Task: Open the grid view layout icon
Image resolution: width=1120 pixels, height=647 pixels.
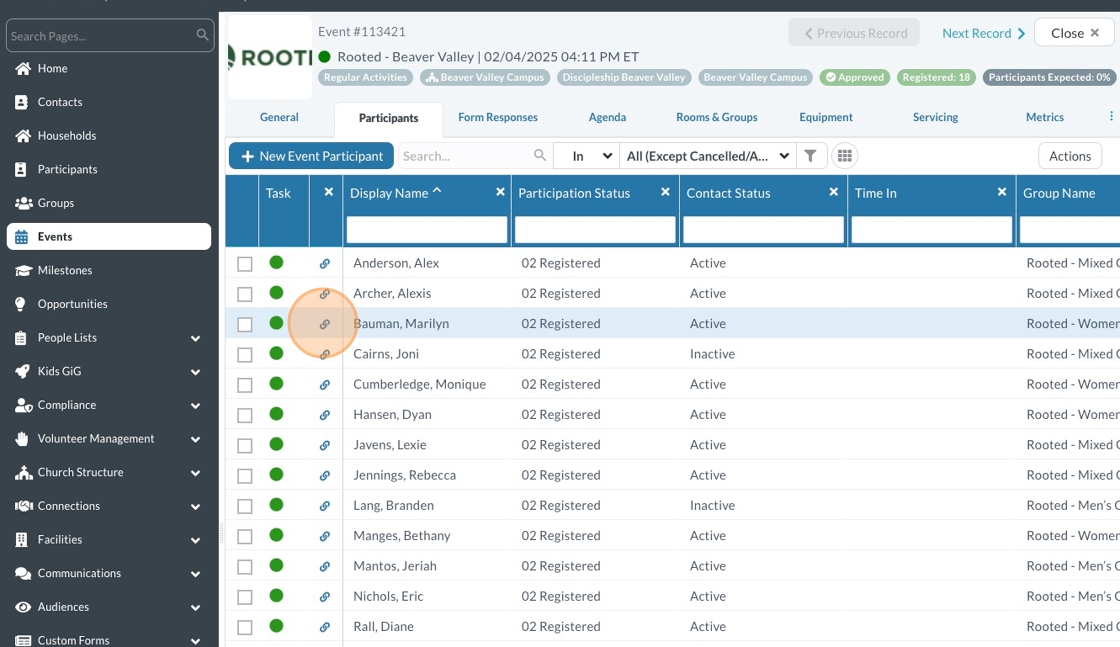Action: [845, 156]
